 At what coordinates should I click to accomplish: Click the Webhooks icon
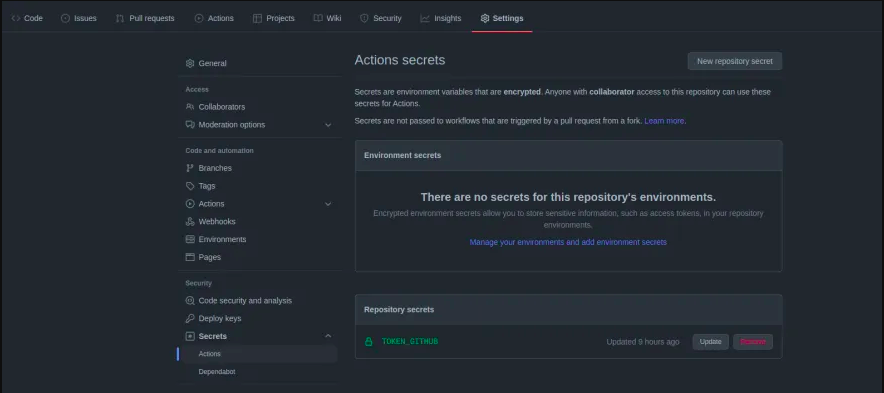pos(190,222)
